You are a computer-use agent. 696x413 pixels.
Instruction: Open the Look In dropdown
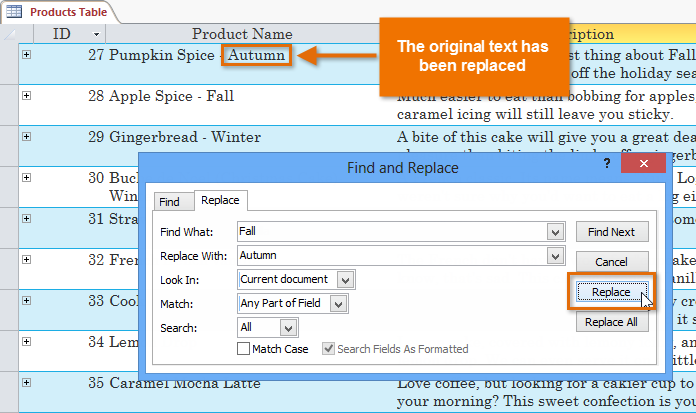point(345,280)
